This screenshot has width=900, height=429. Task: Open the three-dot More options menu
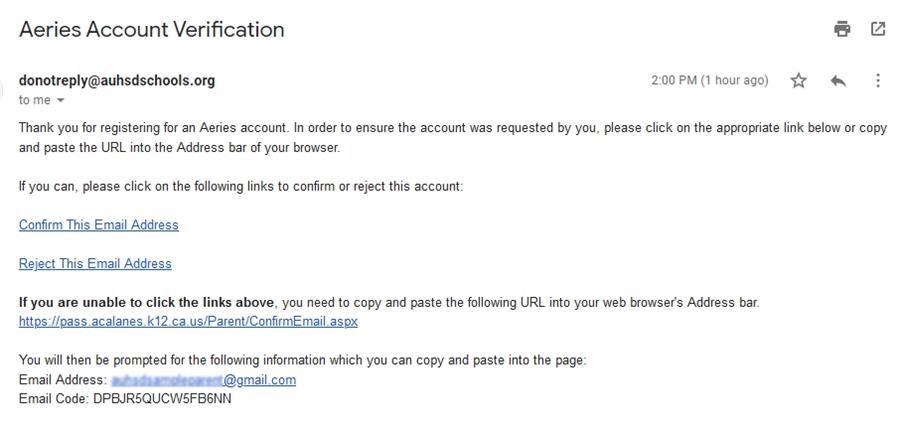point(878,80)
